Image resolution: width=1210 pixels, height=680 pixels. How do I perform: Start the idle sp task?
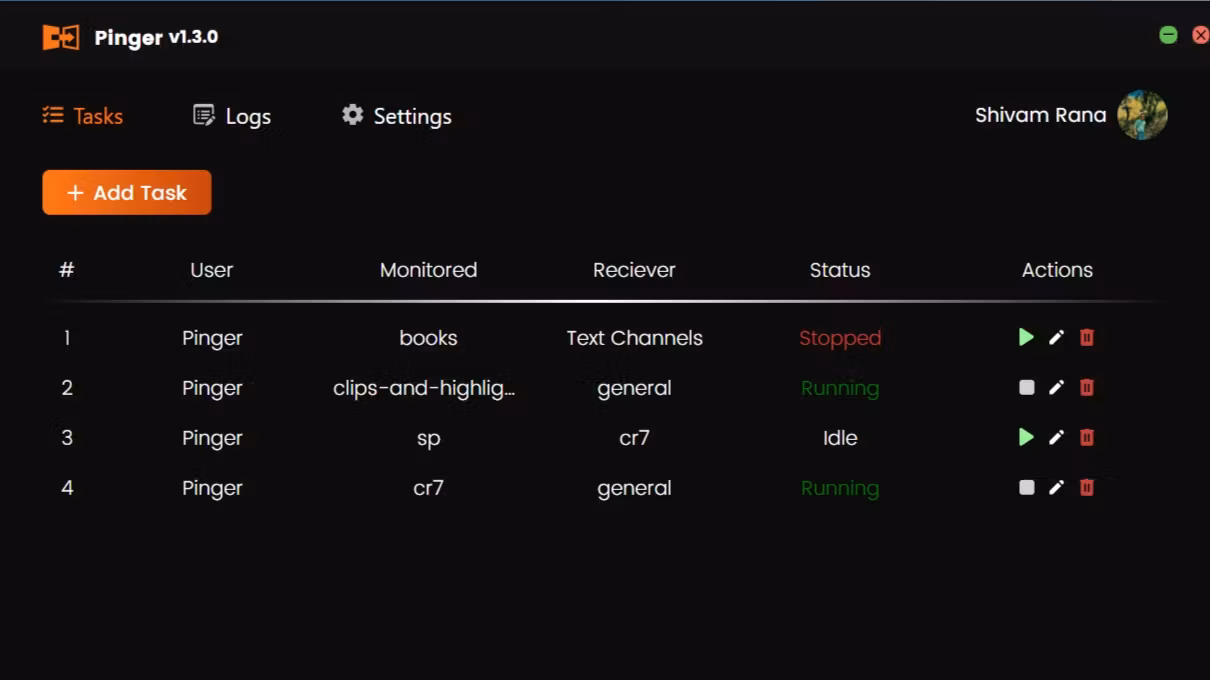[x=1026, y=438]
